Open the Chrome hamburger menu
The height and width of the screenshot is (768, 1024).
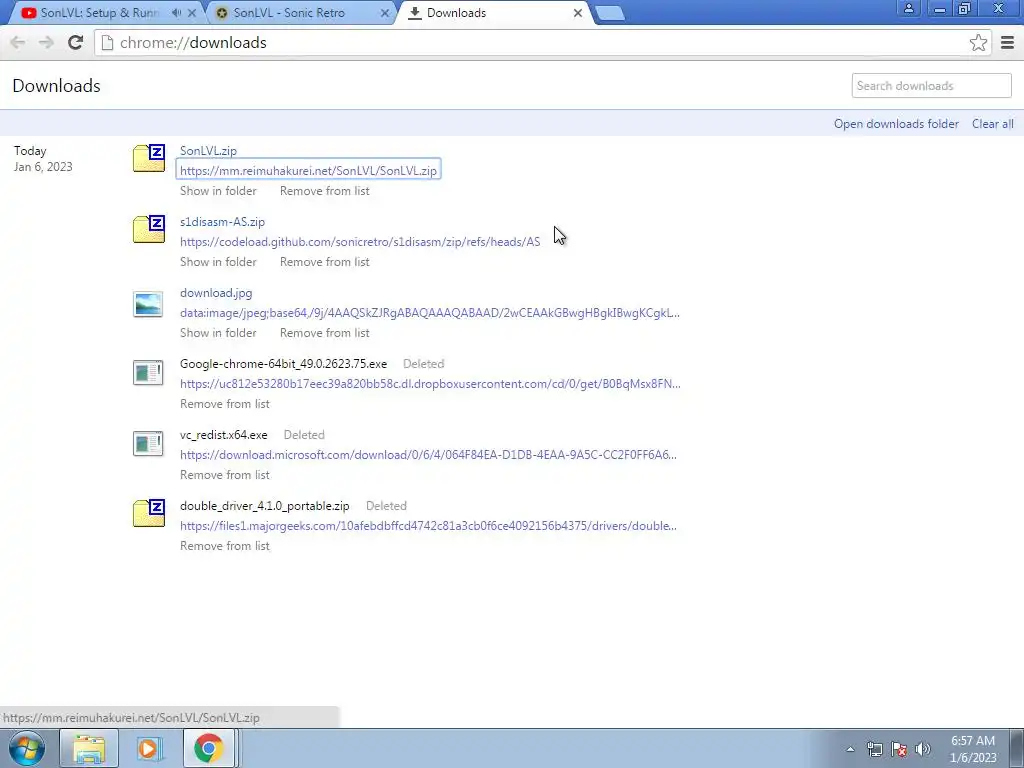(1007, 42)
